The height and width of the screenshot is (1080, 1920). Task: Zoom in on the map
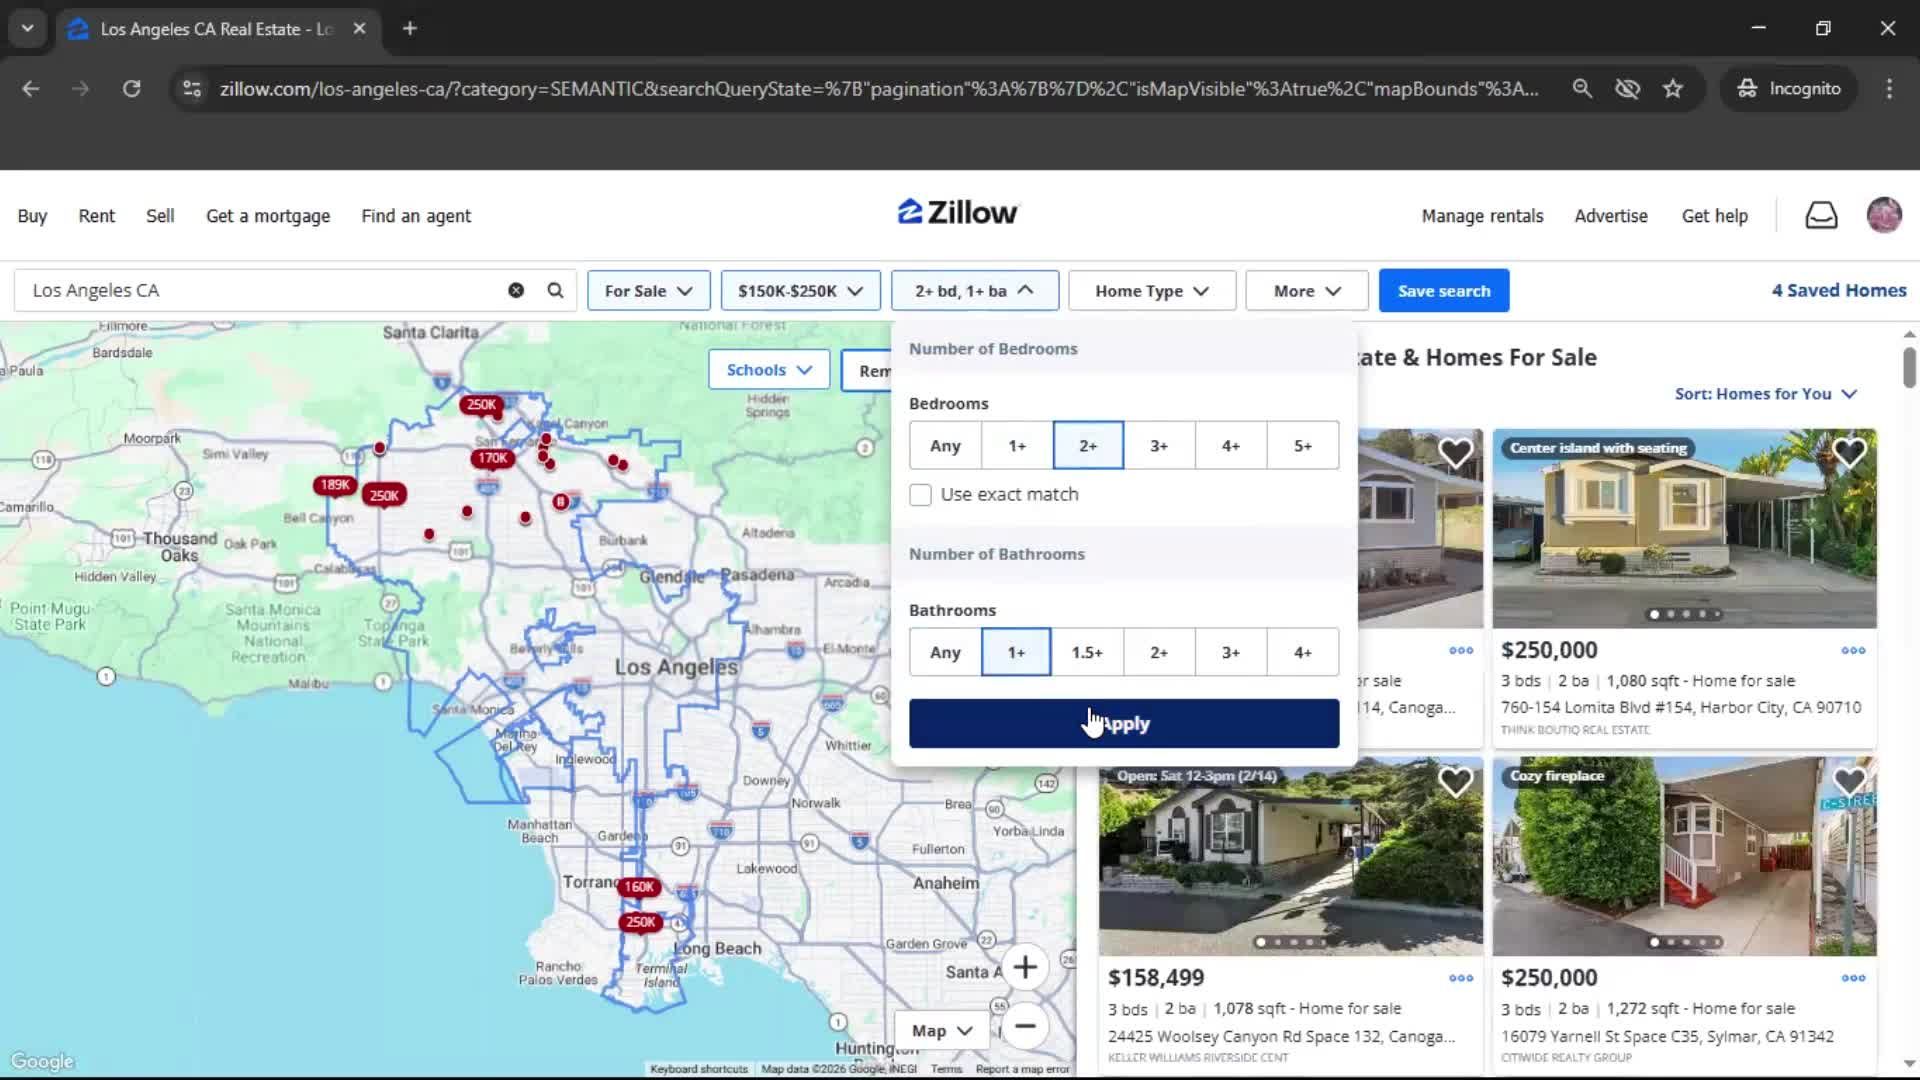[x=1026, y=967]
